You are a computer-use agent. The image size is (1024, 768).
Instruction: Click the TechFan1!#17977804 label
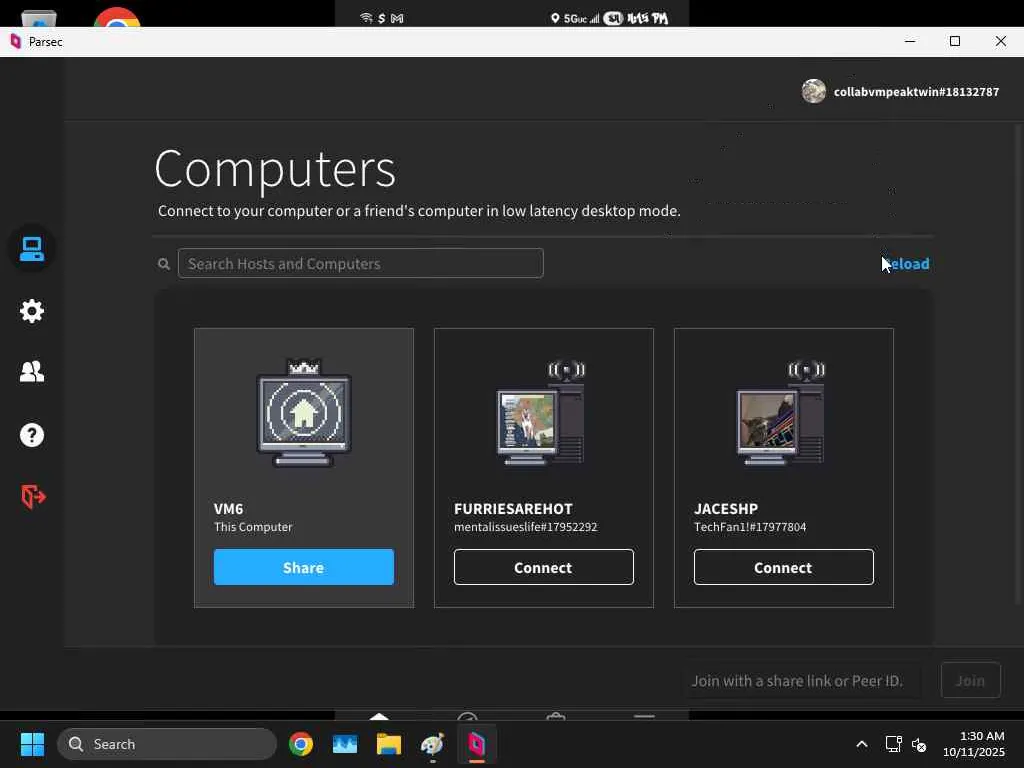coord(750,527)
